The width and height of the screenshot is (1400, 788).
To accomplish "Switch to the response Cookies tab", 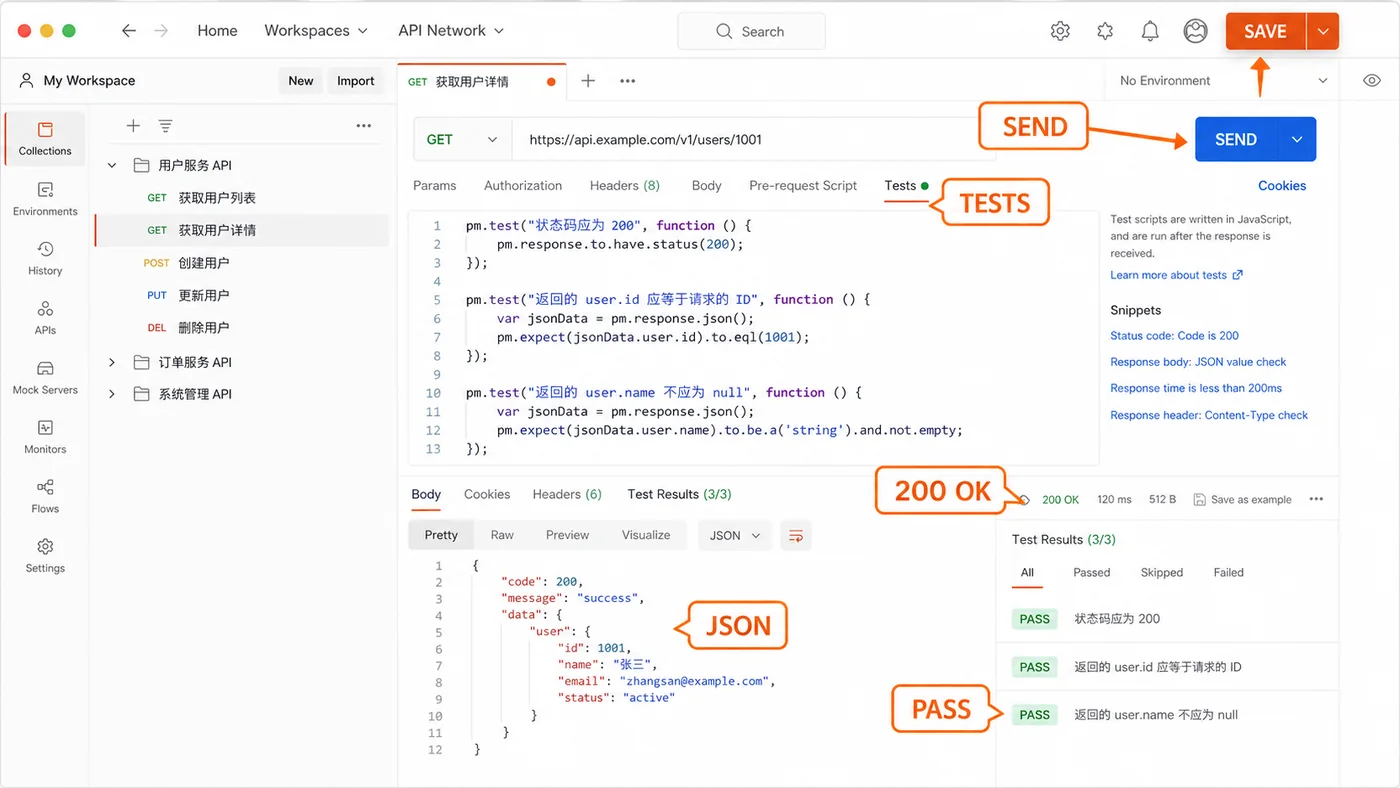I will [487, 494].
